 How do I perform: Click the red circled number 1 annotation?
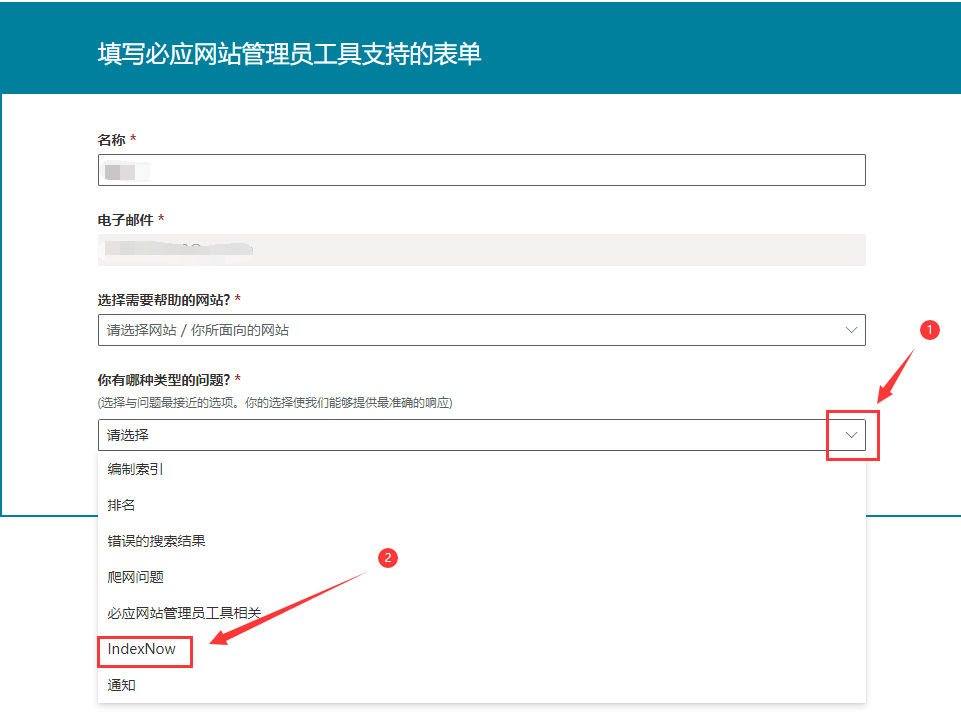(x=931, y=330)
